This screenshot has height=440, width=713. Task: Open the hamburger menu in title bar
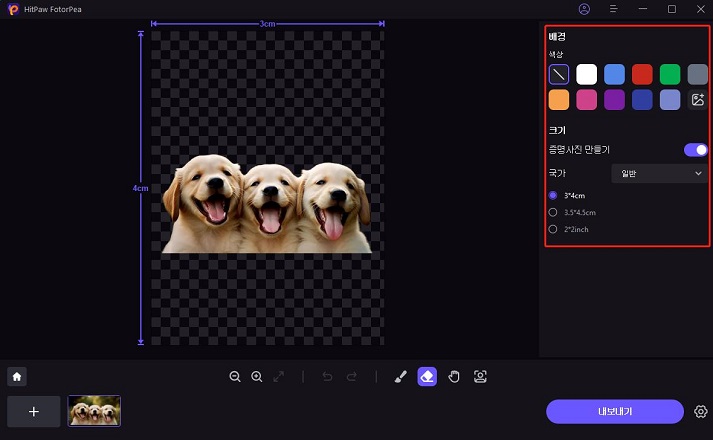click(x=613, y=9)
